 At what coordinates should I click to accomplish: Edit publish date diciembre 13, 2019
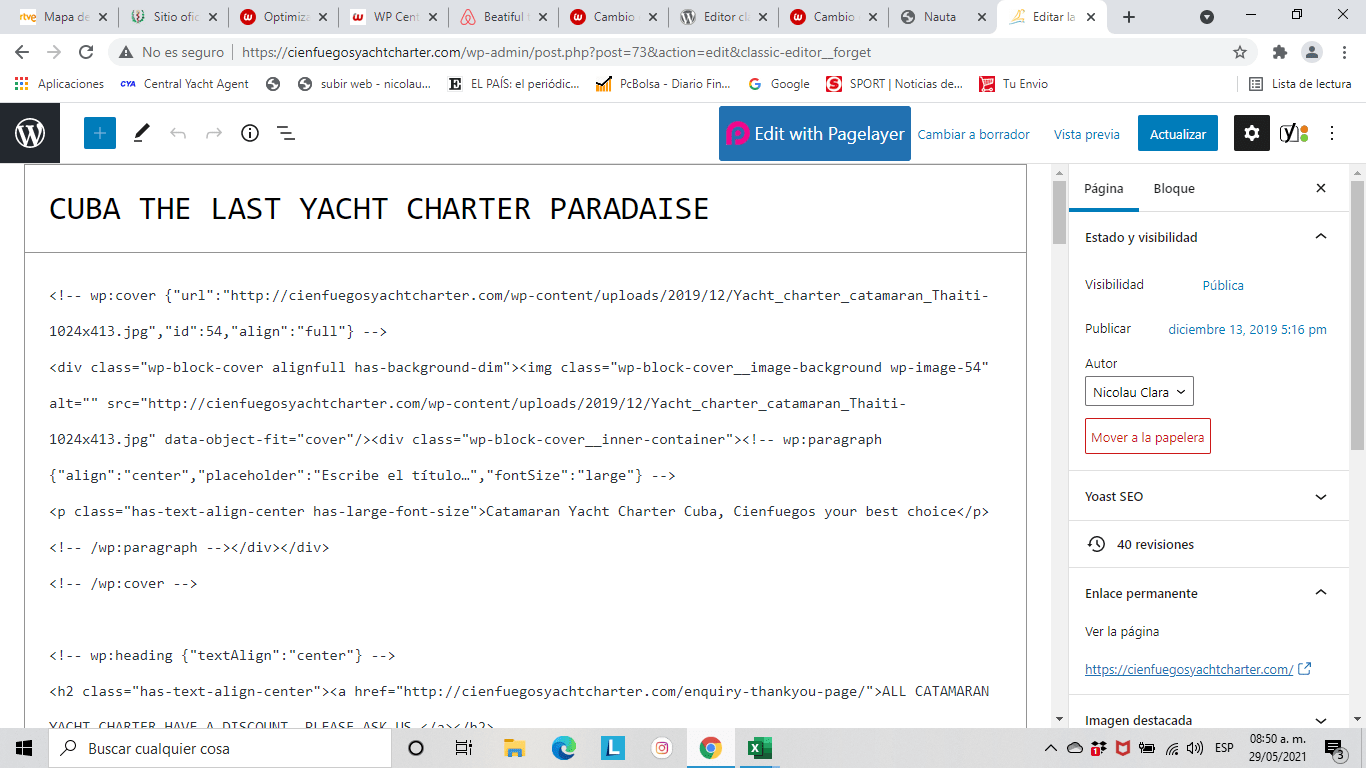click(1247, 329)
